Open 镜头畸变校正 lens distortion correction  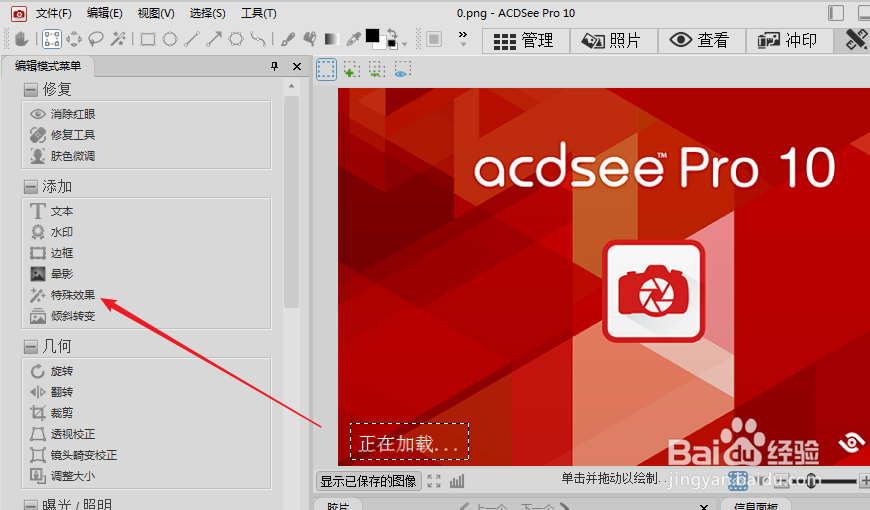coord(74,455)
